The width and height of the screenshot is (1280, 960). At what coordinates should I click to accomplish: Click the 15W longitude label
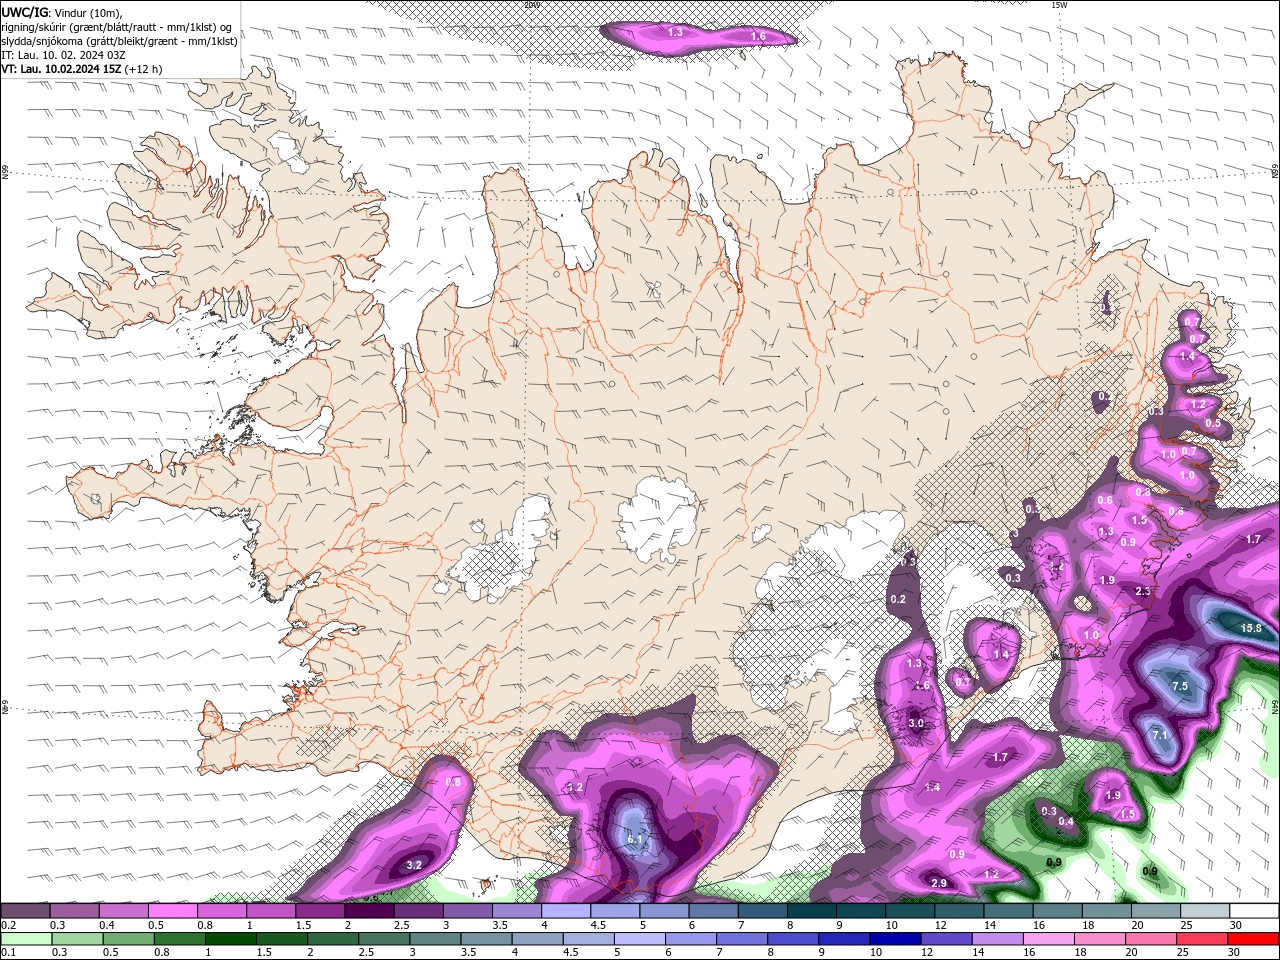pyautogui.click(x=1059, y=4)
